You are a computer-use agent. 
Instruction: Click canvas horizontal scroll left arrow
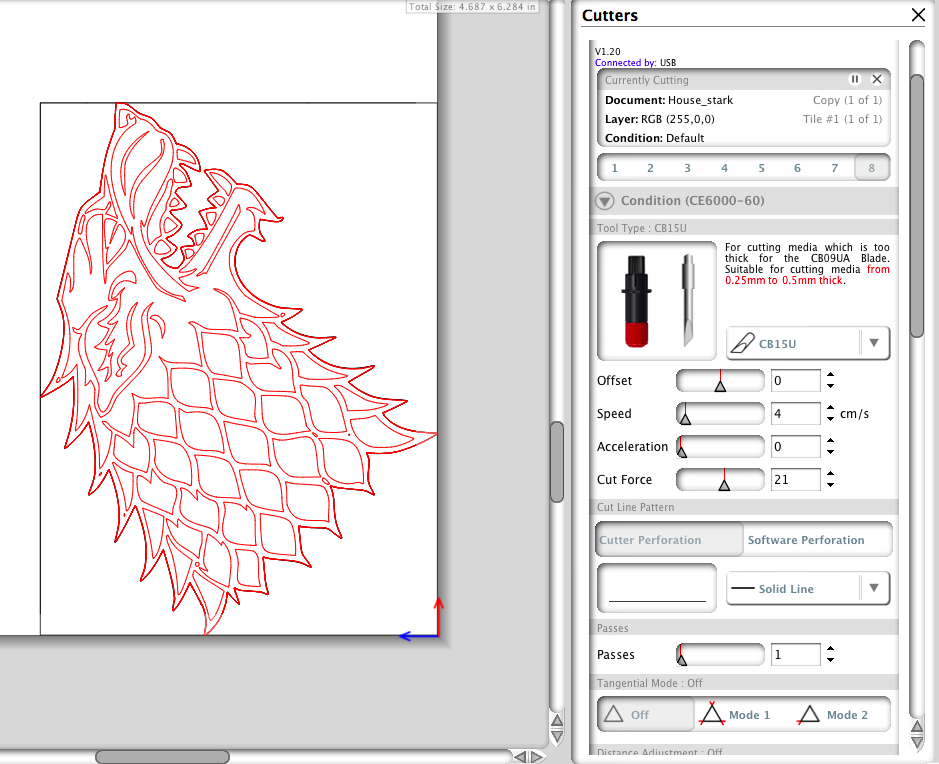519,757
